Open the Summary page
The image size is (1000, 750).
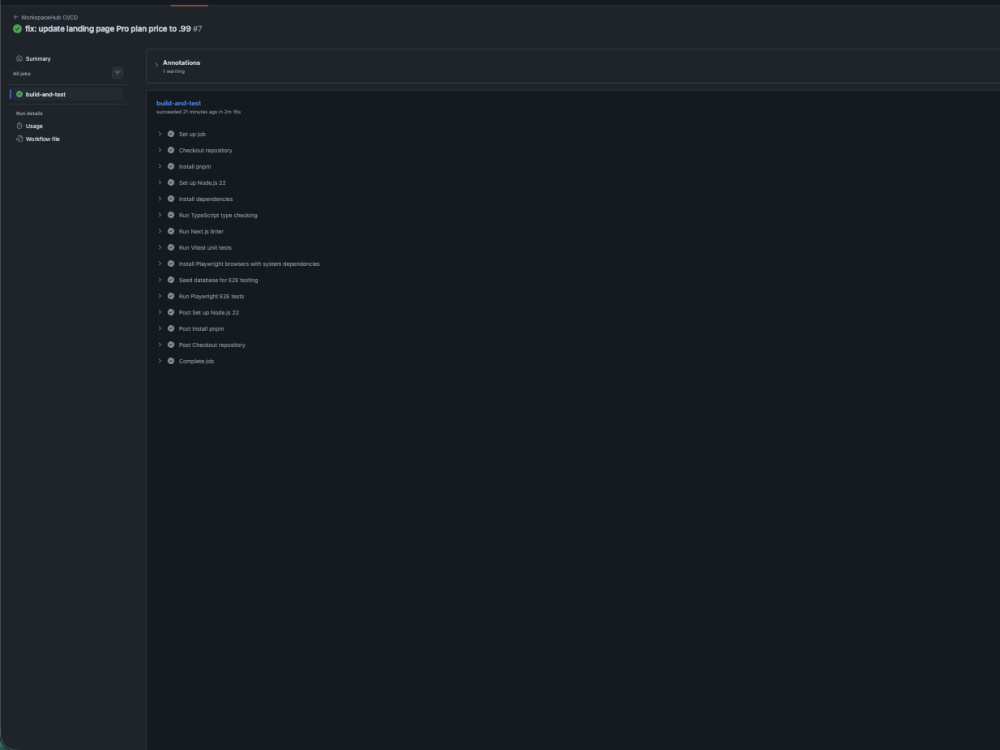tap(38, 59)
